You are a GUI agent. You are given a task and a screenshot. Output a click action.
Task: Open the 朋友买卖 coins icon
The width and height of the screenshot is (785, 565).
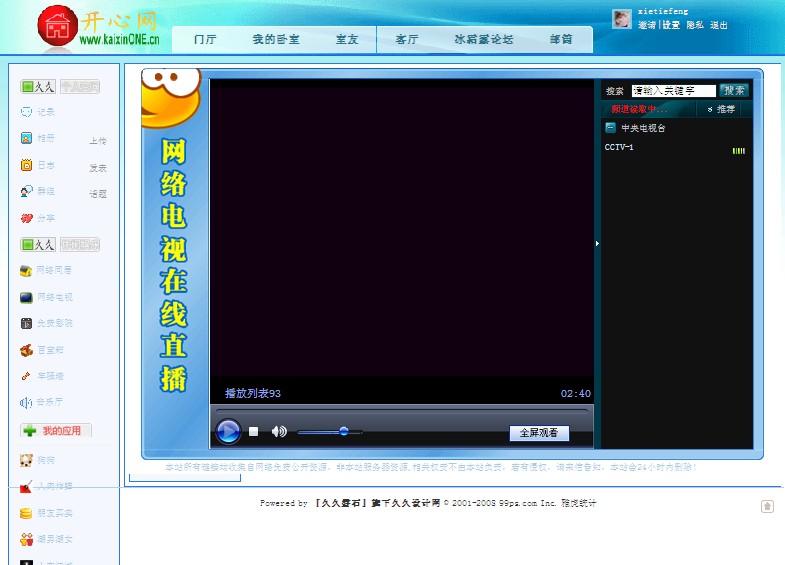[x=26, y=513]
